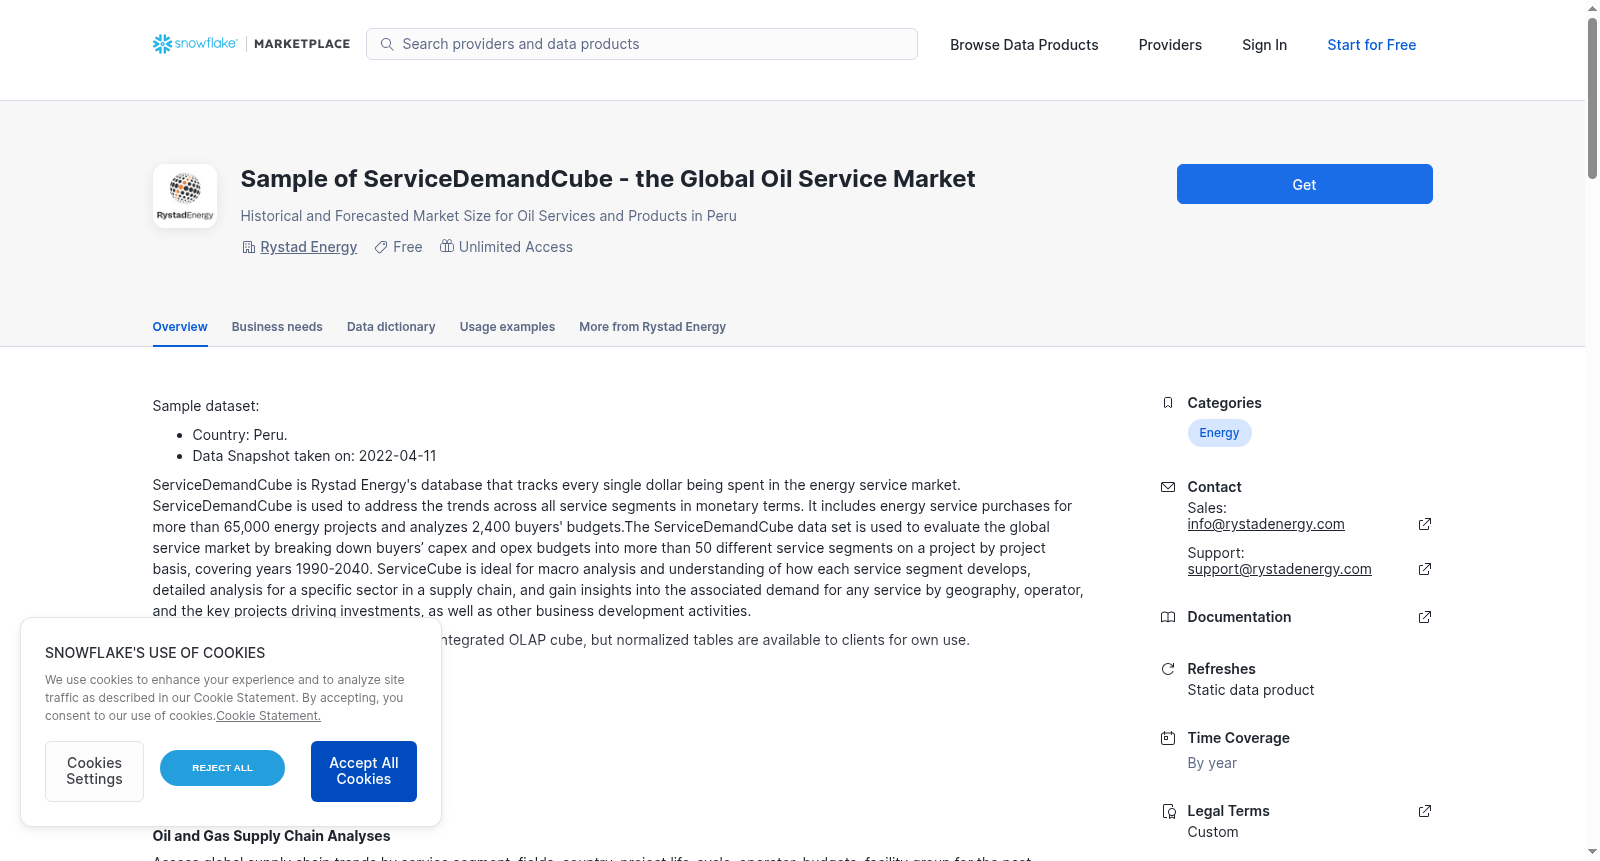Open Rystad Energy provider link
The width and height of the screenshot is (1600, 861).
[x=308, y=247]
